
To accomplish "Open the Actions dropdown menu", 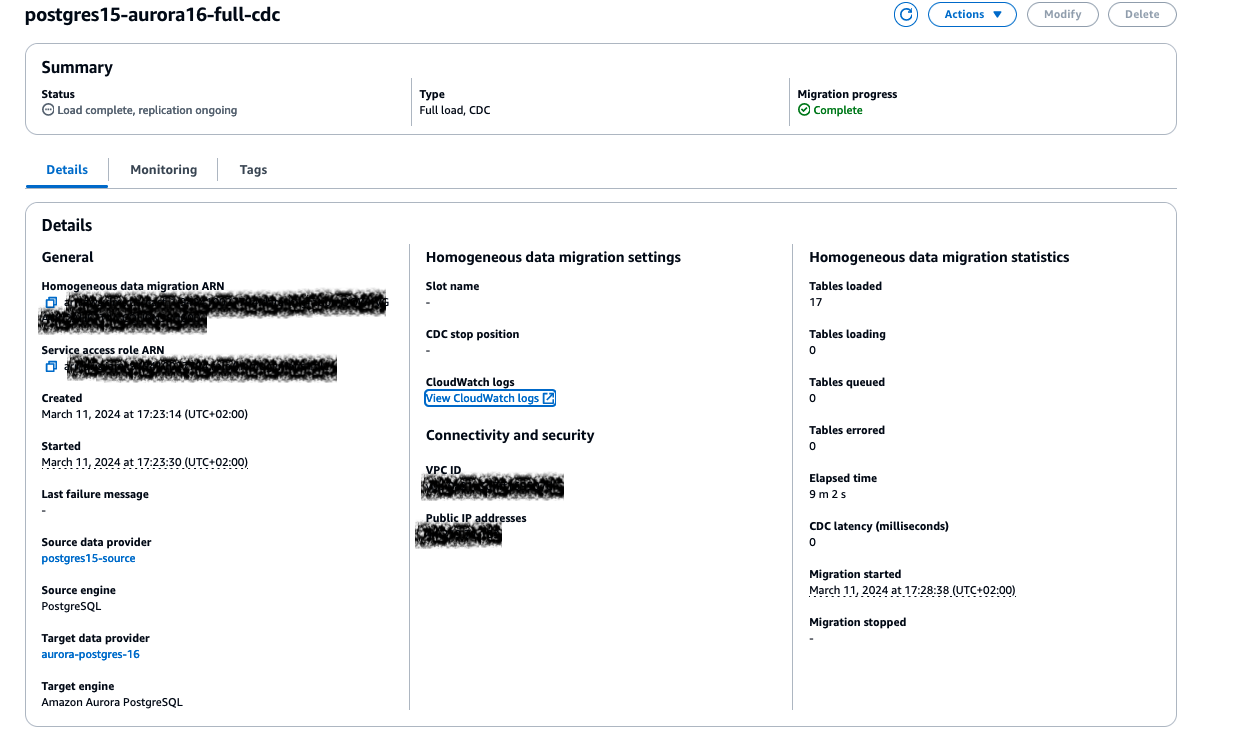I will 972,14.
